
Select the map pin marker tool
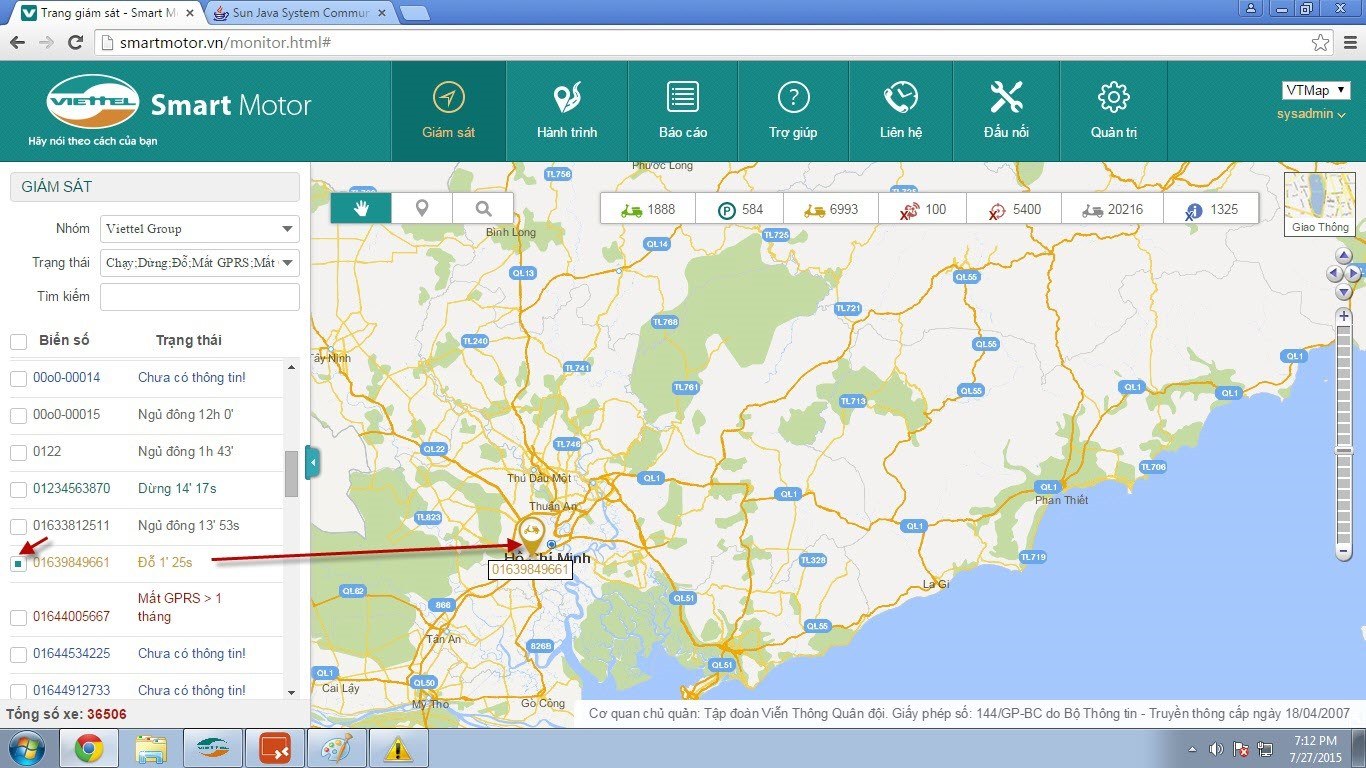422,208
